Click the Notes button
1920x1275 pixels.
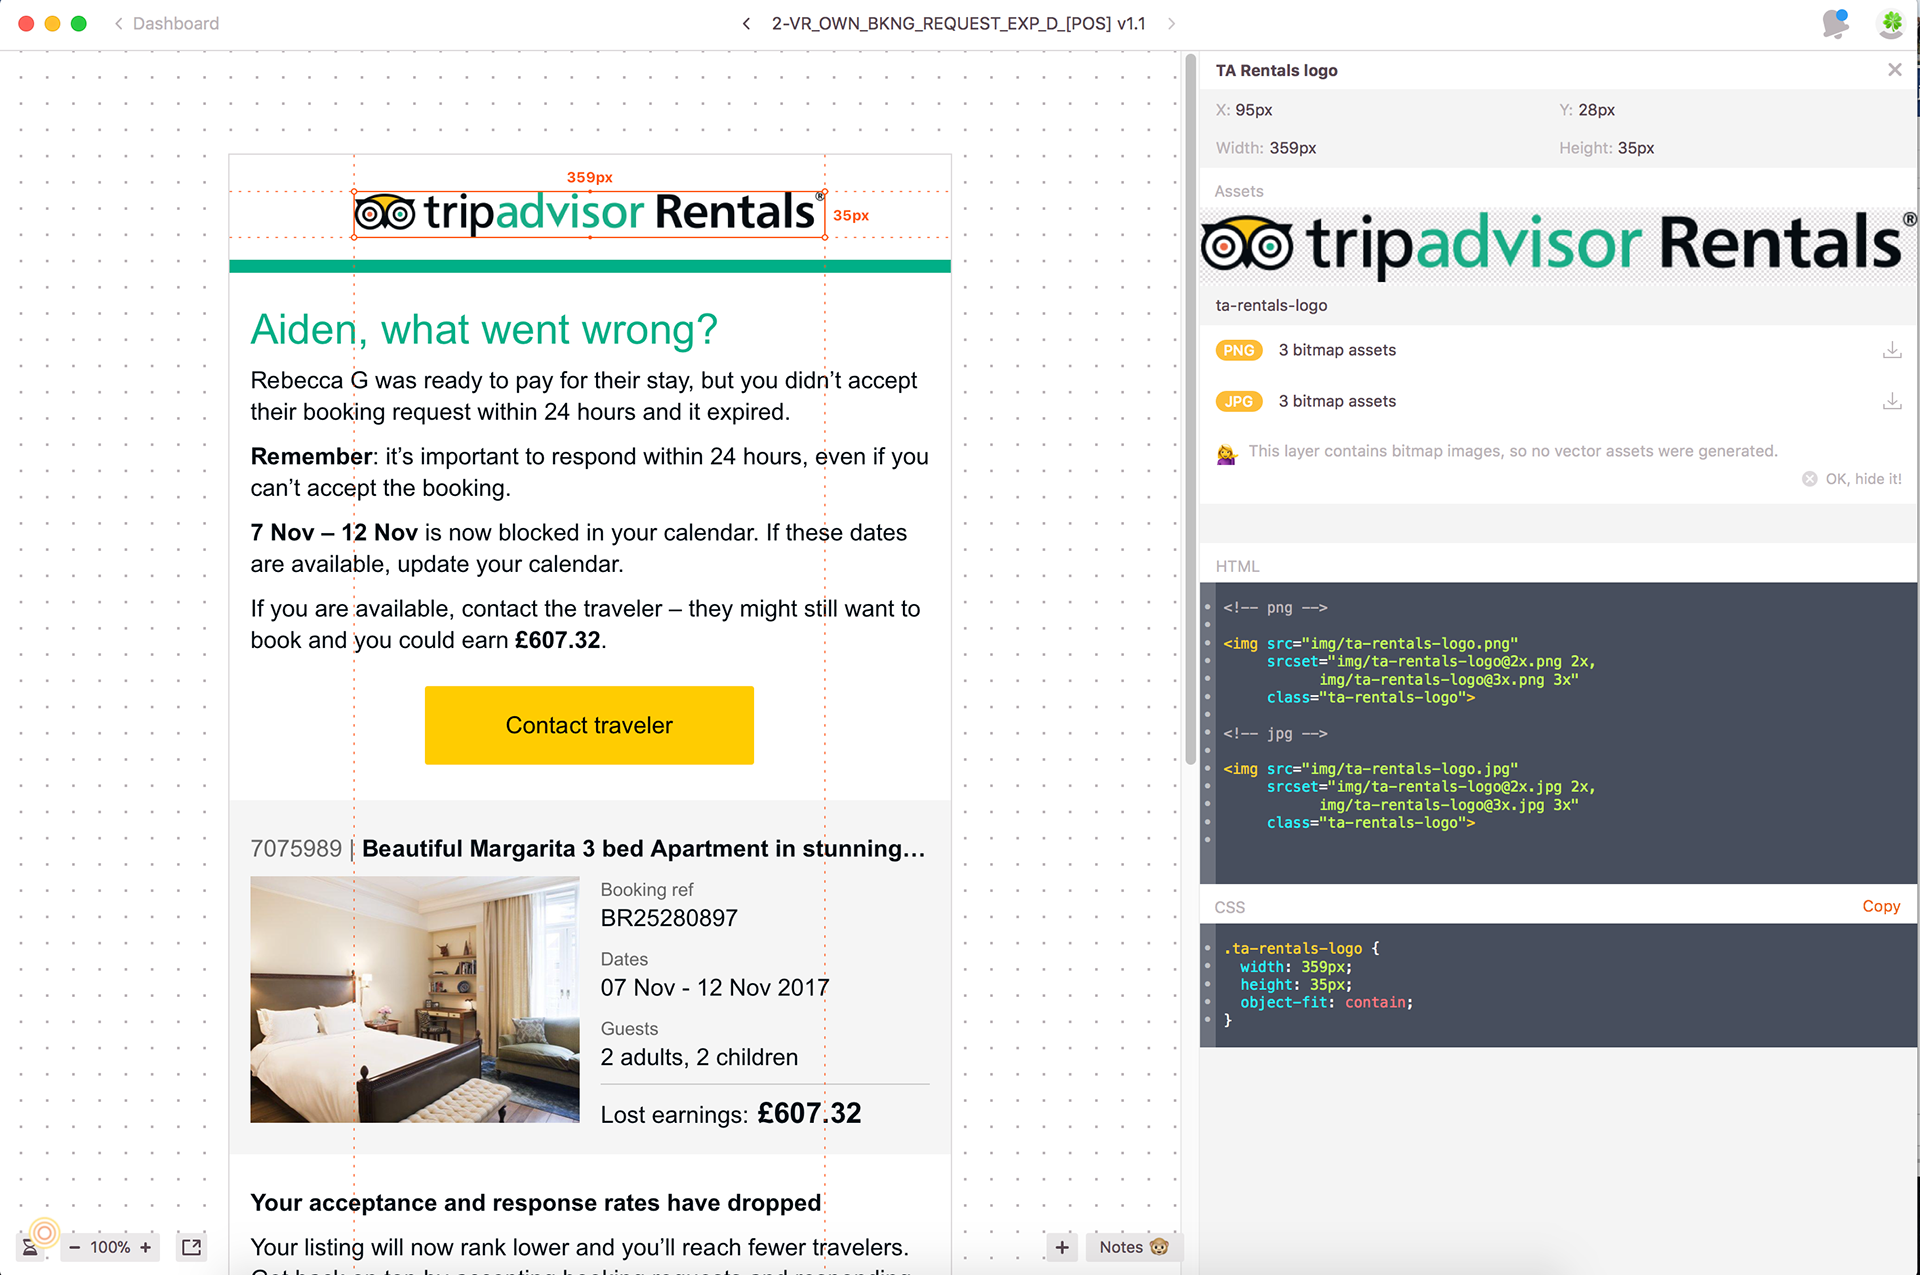(1133, 1247)
